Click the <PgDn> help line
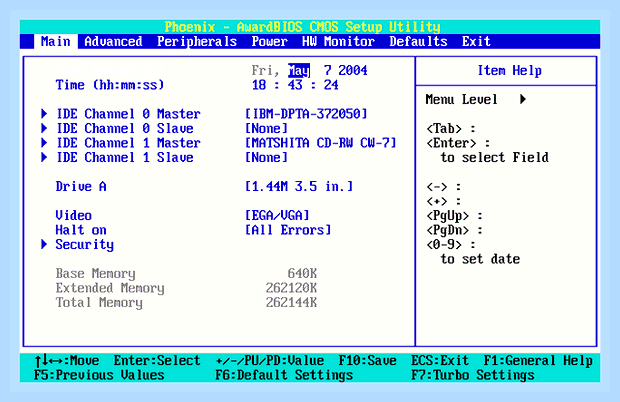Viewport: 620px width, 402px height. pos(454,230)
